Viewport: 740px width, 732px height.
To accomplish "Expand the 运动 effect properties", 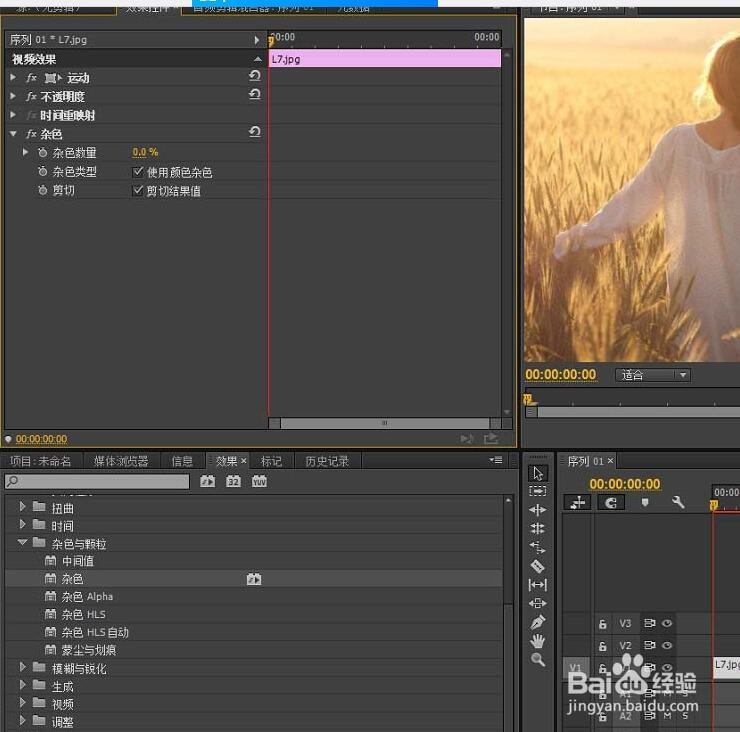I will click(13, 77).
